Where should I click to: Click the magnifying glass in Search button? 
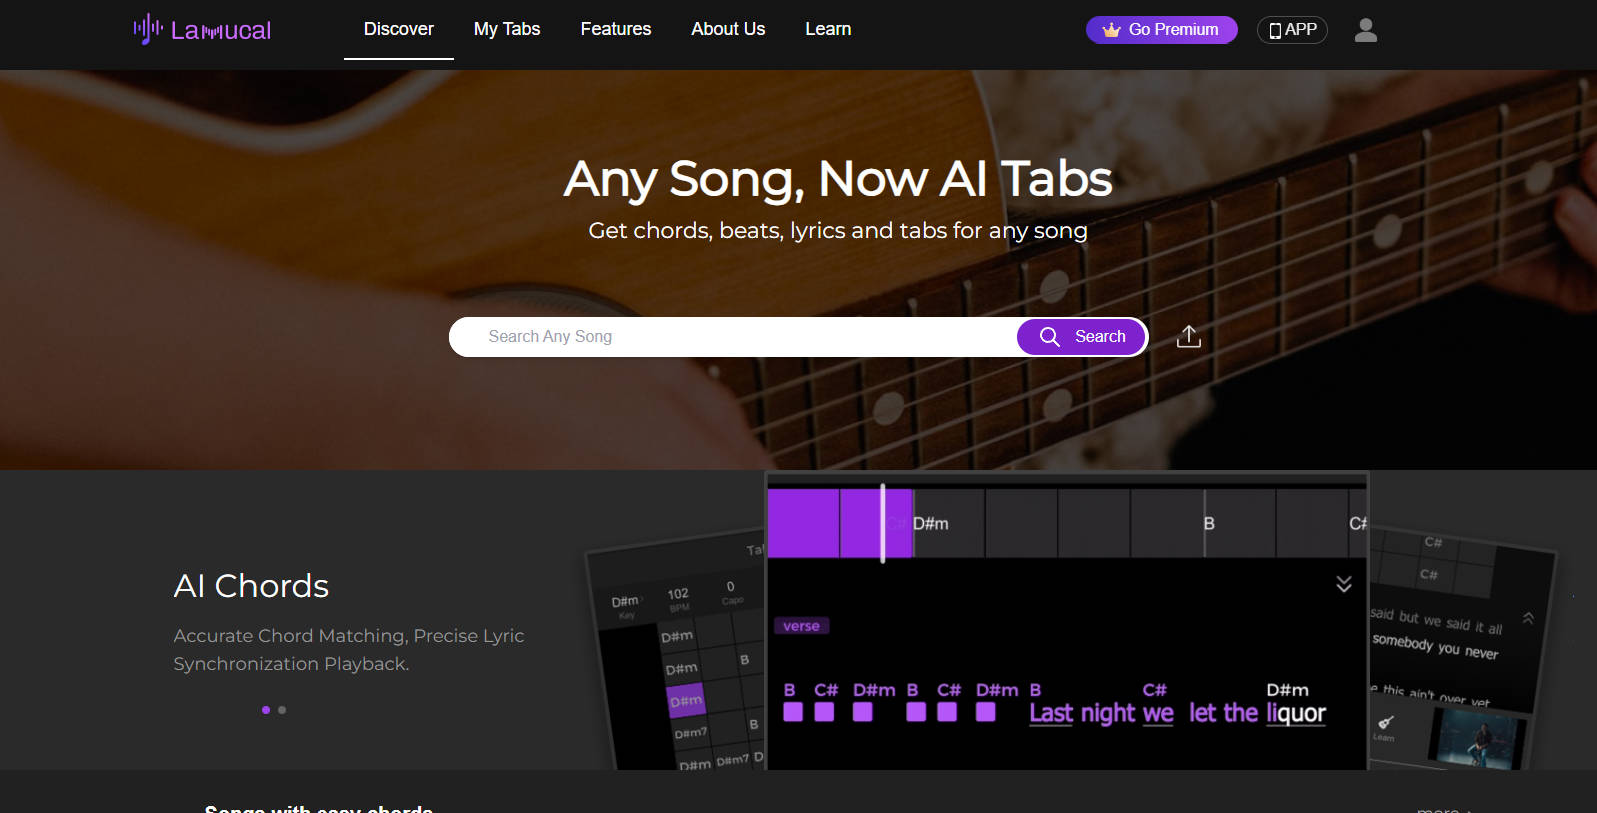click(1049, 337)
